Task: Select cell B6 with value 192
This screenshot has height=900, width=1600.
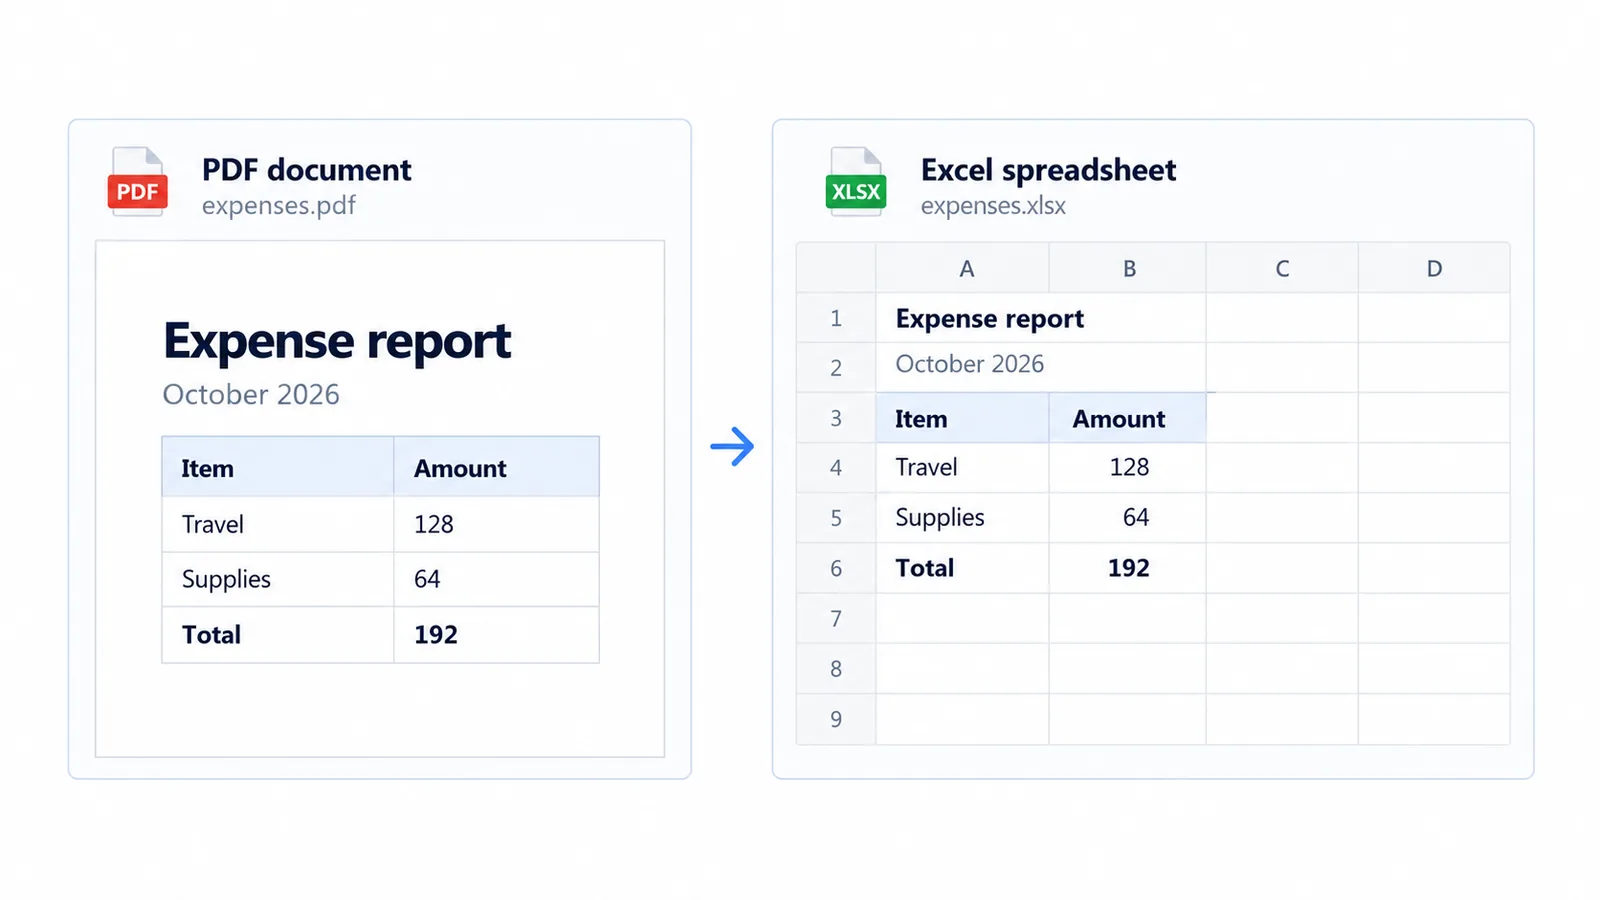Action: tap(1128, 568)
